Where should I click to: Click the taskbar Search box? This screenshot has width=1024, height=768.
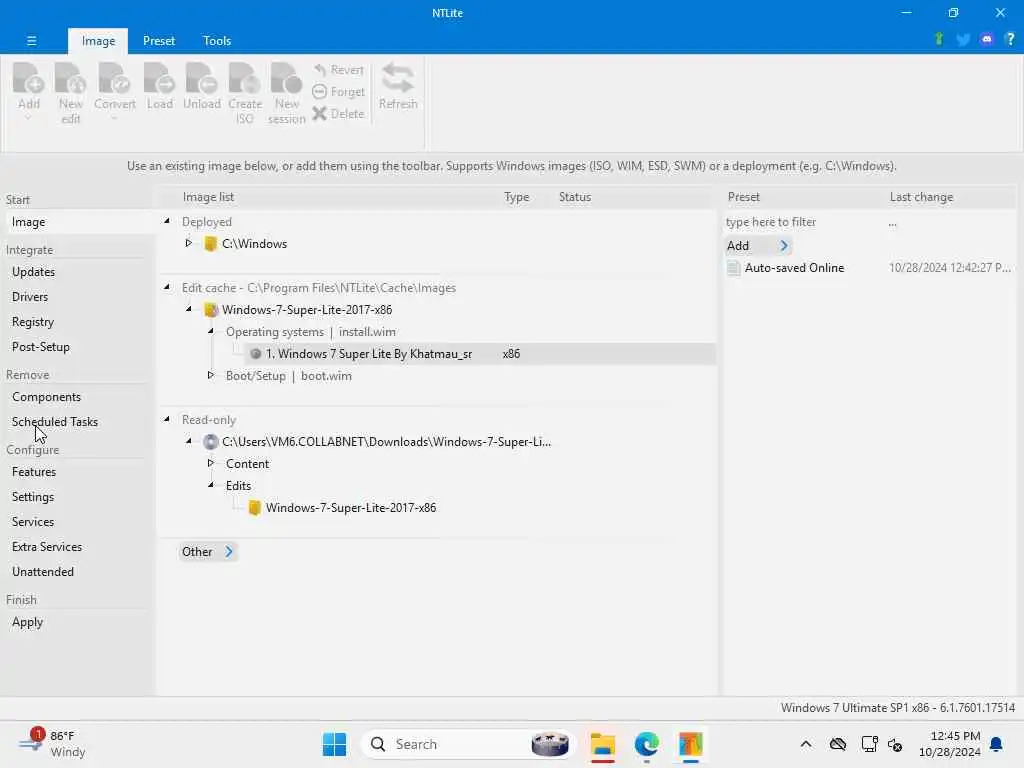click(468, 744)
